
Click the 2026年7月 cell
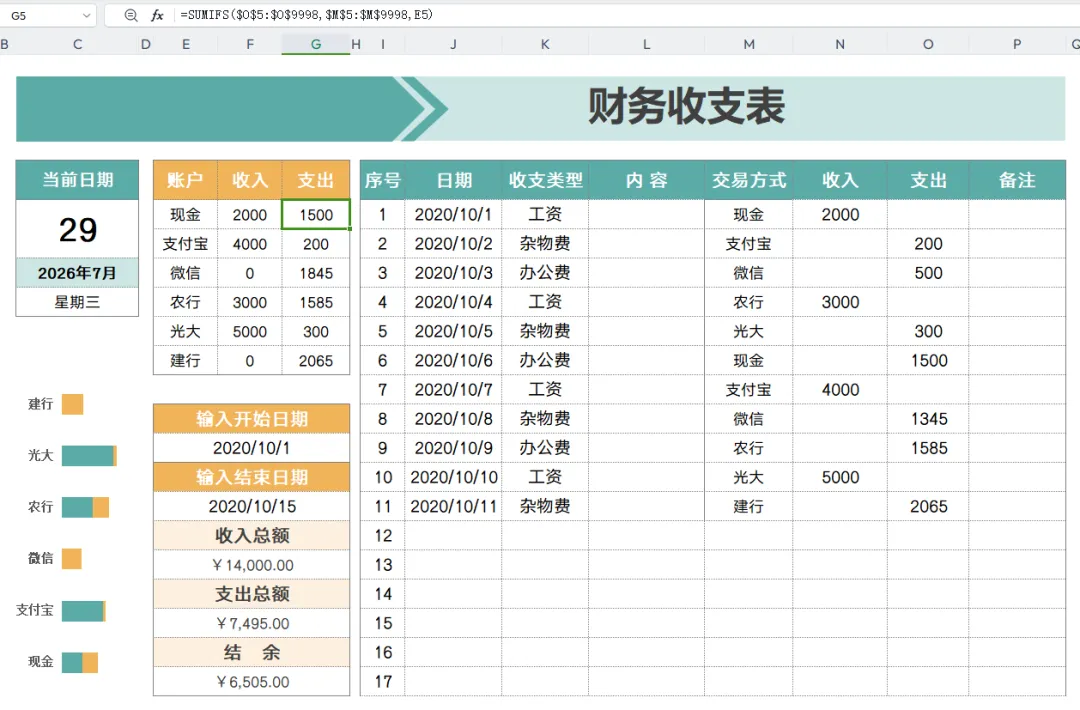tap(77, 273)
